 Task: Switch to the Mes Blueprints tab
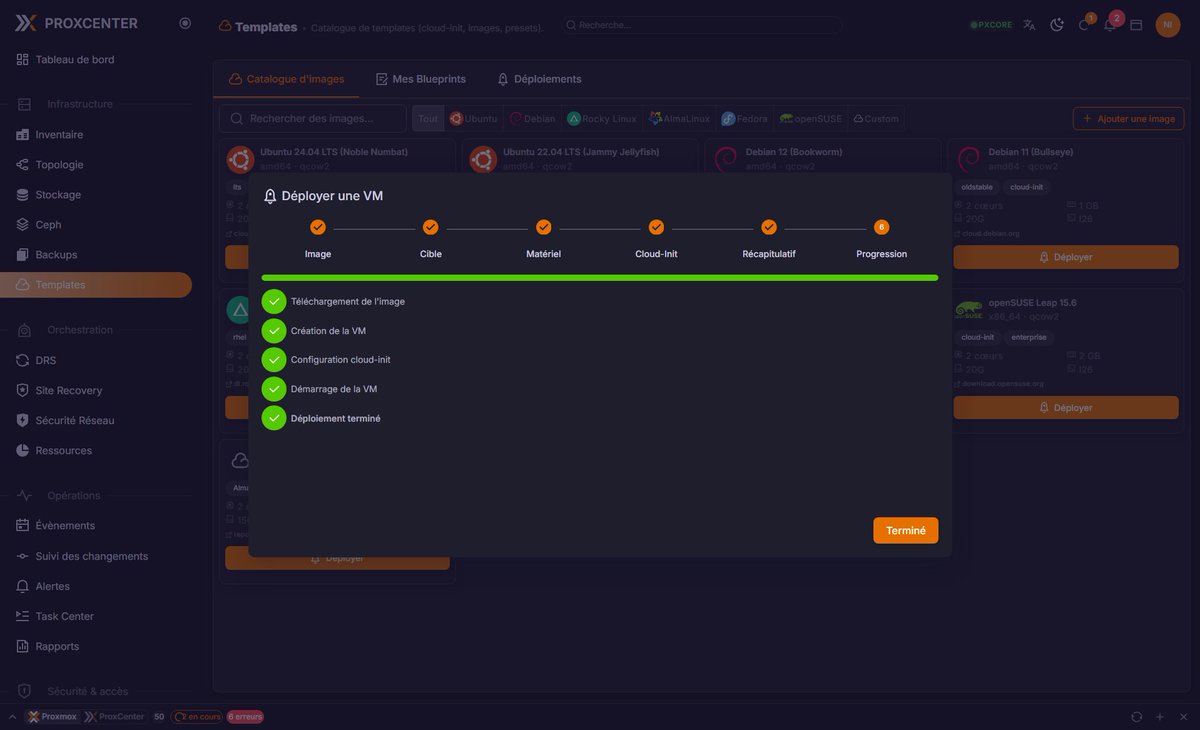[x=421, y=79]
